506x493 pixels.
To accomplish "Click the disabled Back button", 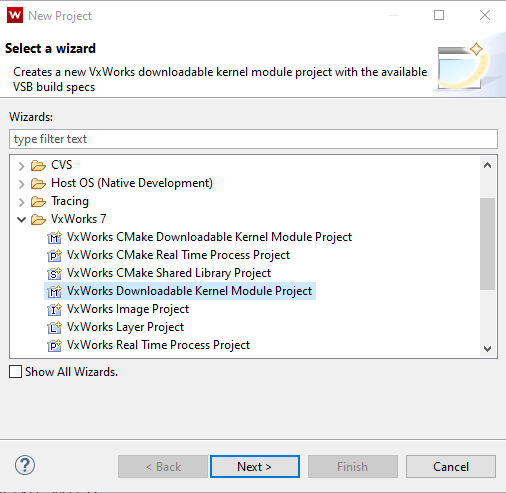I will coord(163,466).
